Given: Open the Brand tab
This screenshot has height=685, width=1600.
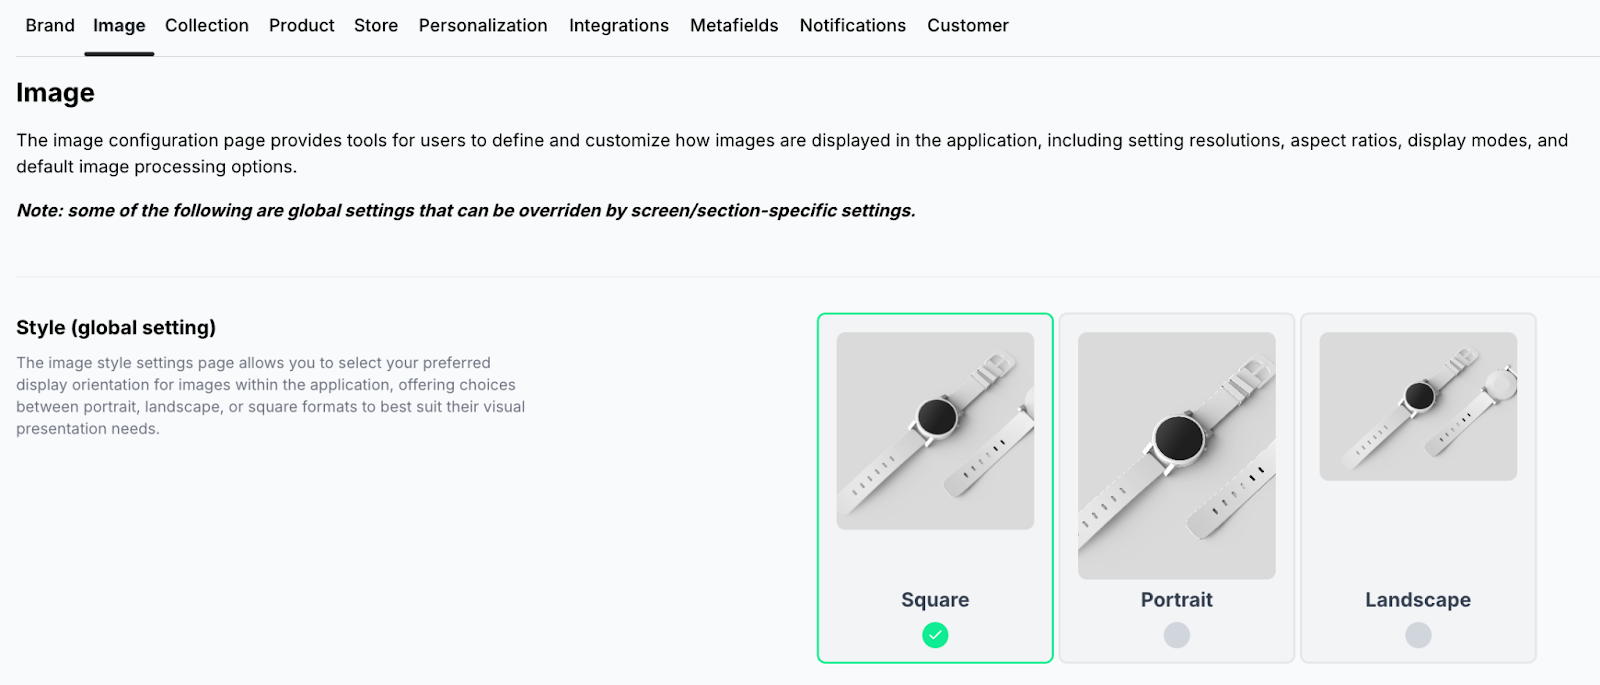Looking at the screenshot, I should (x=50, y=26).
